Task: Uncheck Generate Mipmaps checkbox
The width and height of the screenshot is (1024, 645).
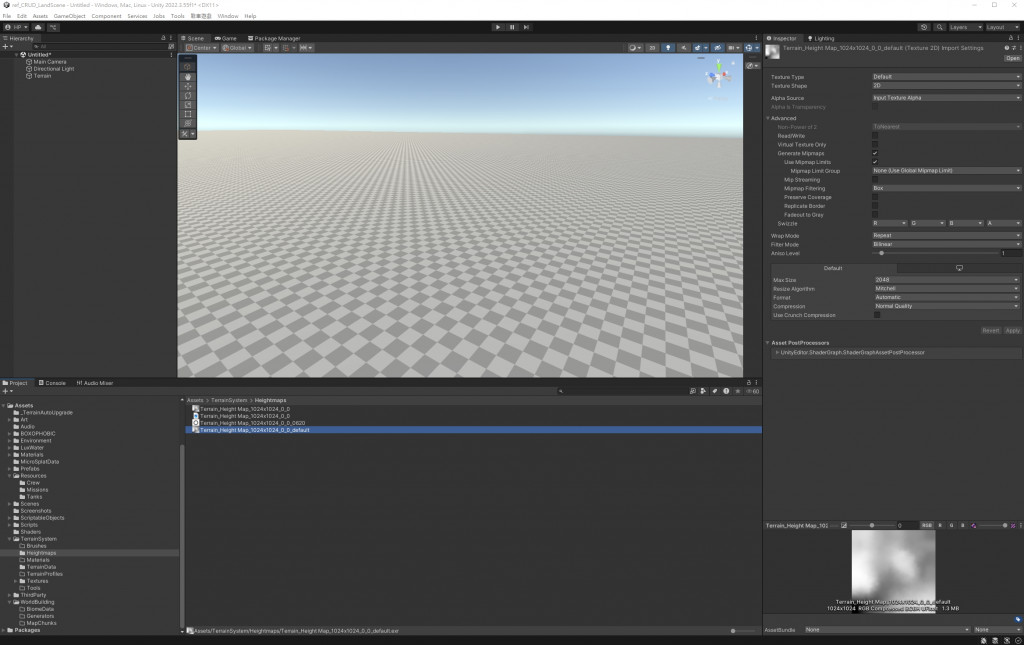Action: pyautogui.click(x=875, y=153)
